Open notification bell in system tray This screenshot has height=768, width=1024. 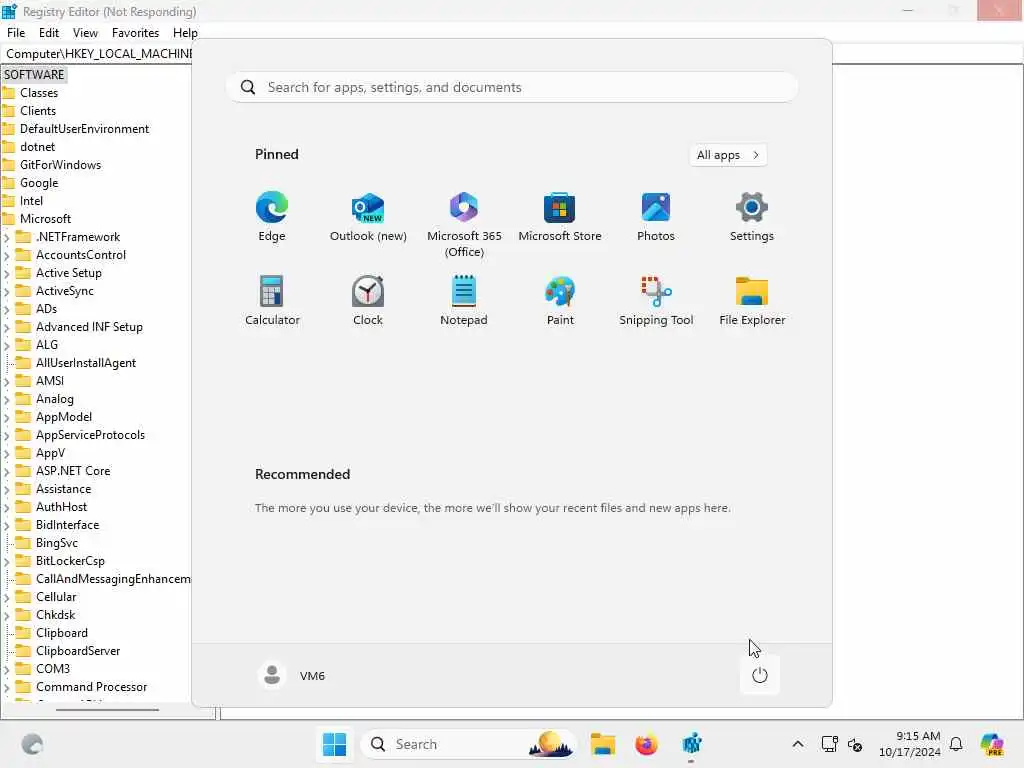(956, 744)
